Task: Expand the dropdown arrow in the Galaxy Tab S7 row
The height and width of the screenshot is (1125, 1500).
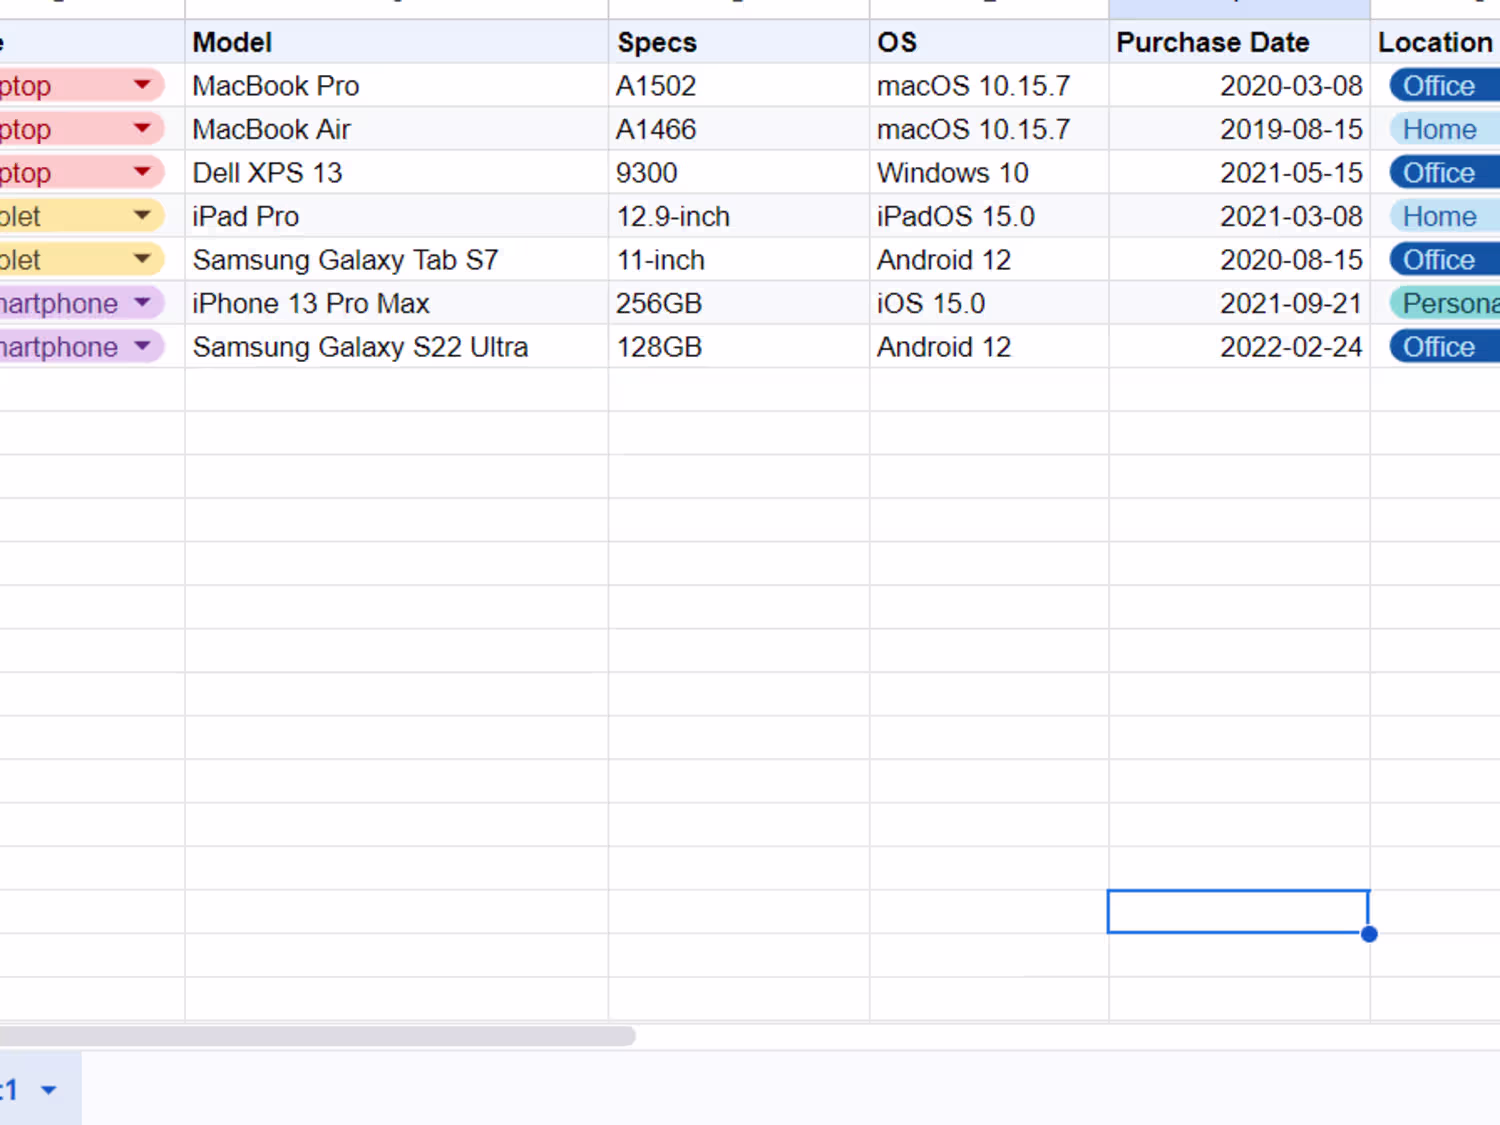Action: (142, 259)
